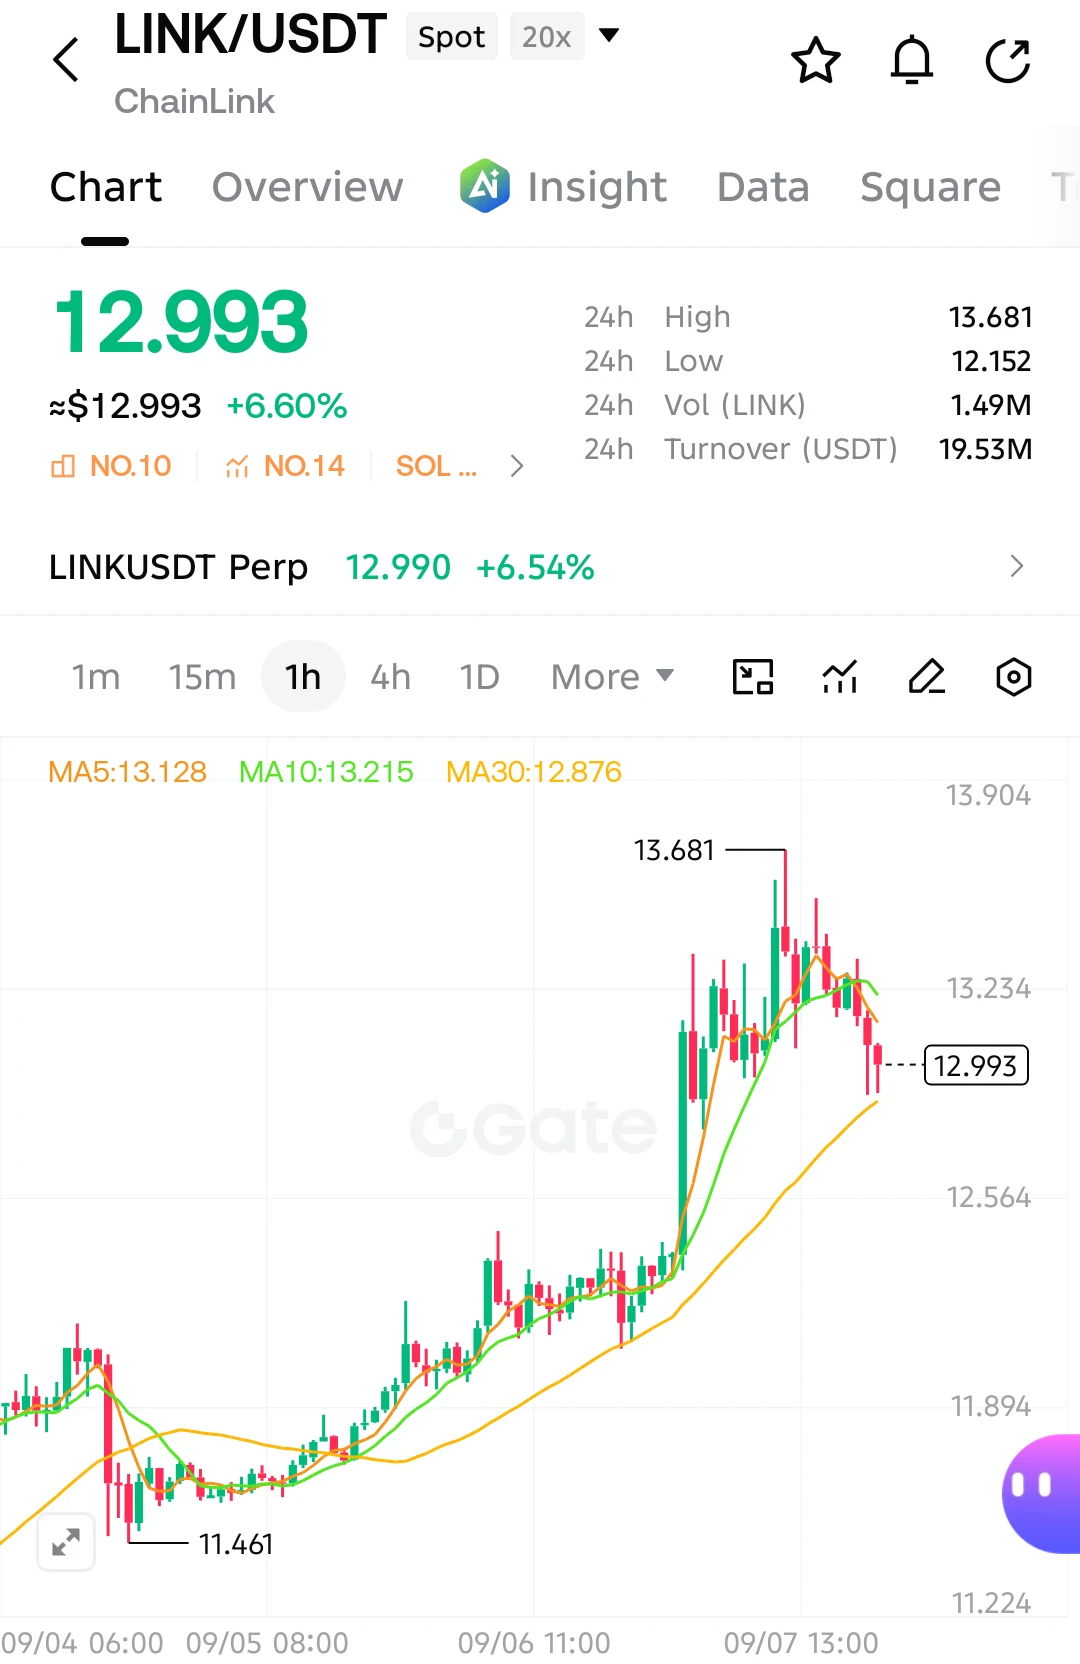Screen dimensions: 1080x1664
Task: Select the drawing pencil tool
Action: point(927,677)
